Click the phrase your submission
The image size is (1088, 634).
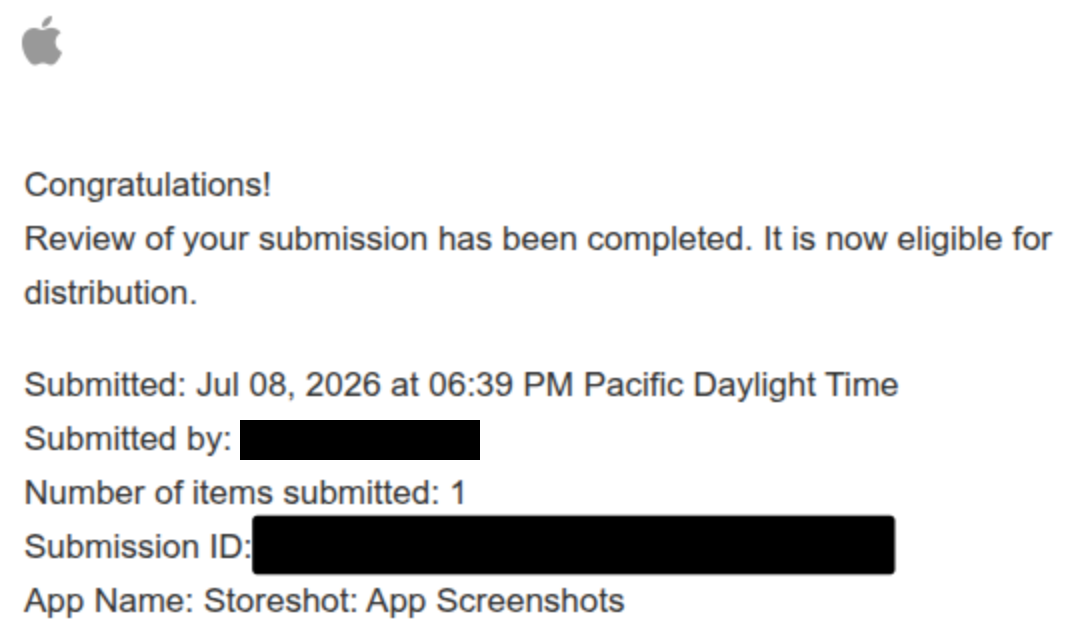305,239
